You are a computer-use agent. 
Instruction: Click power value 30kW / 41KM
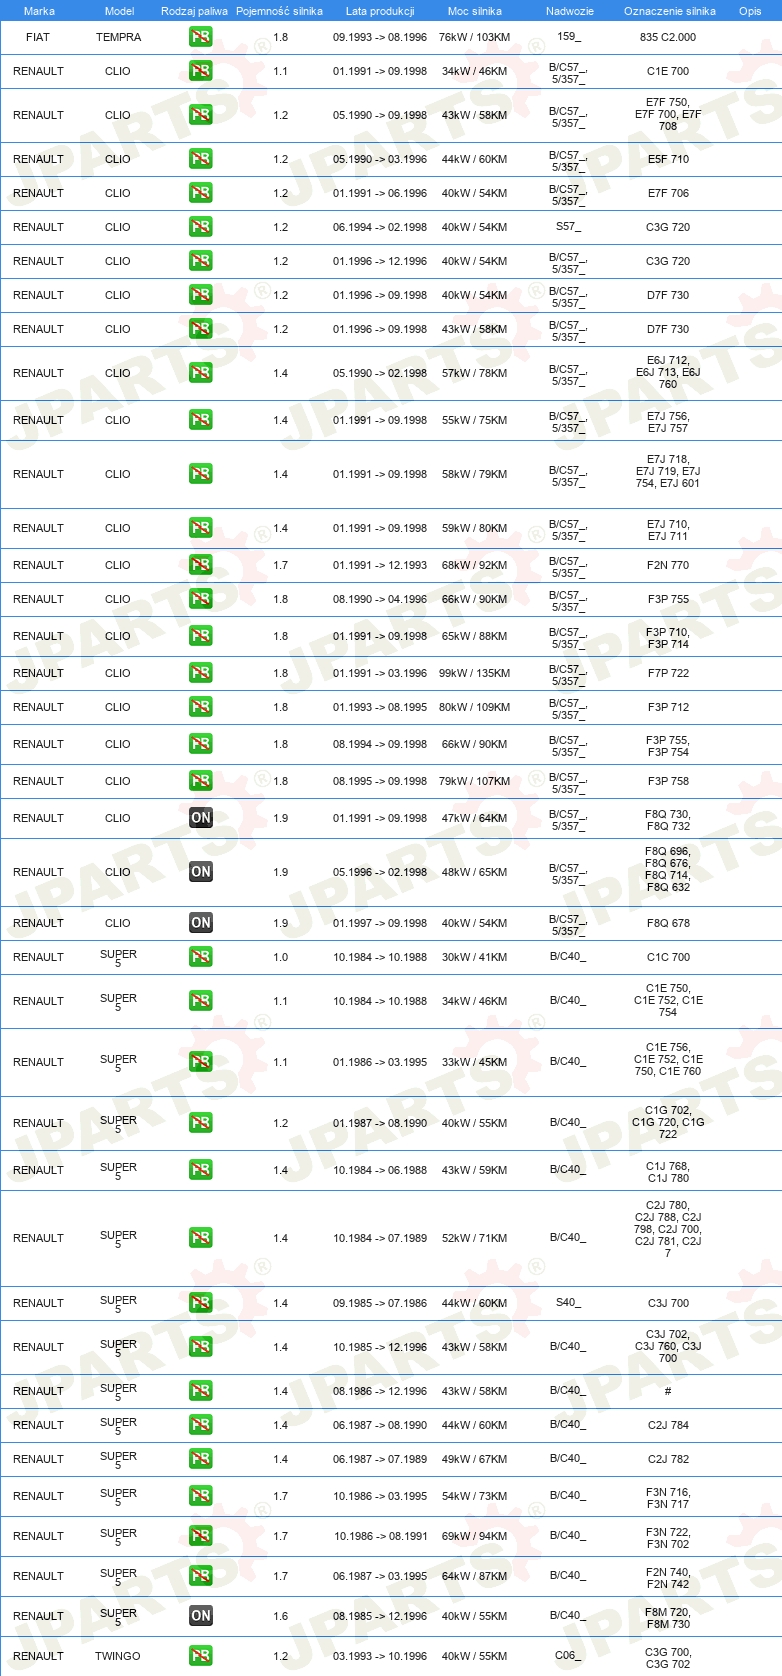474,957
